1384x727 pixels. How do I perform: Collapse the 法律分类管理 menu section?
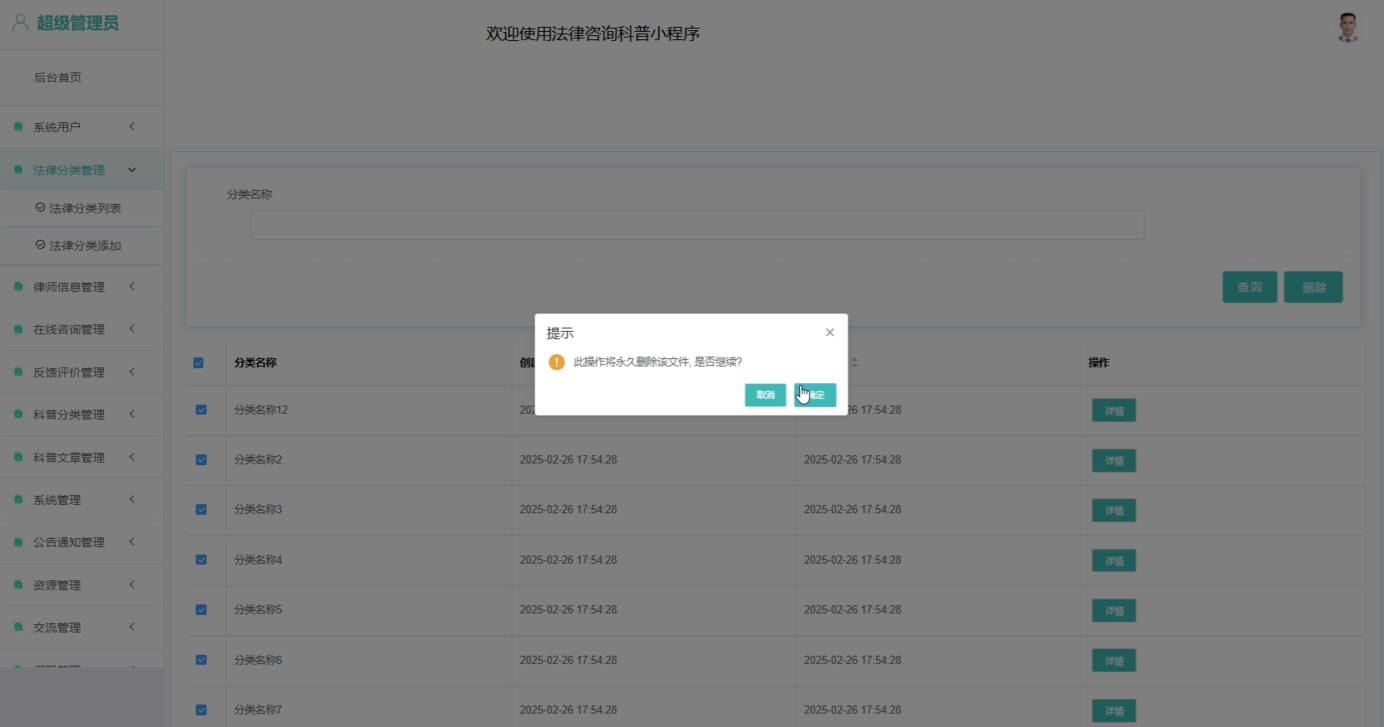[x=70, y=169]
